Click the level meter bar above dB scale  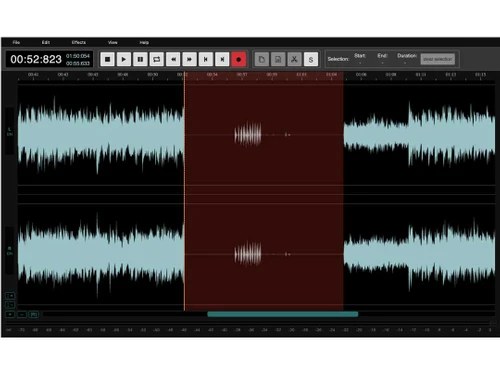(248, 323)
